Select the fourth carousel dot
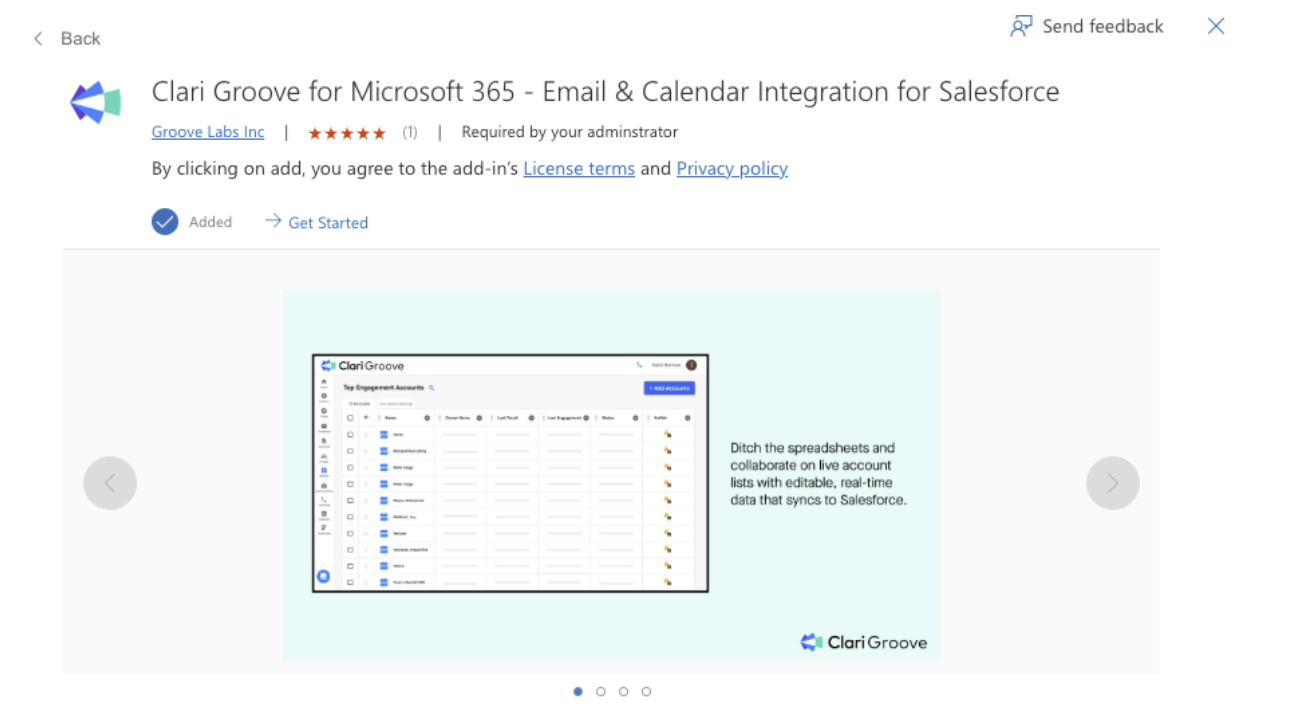This screenshot has width=1298, height=720. click(647, 691)
